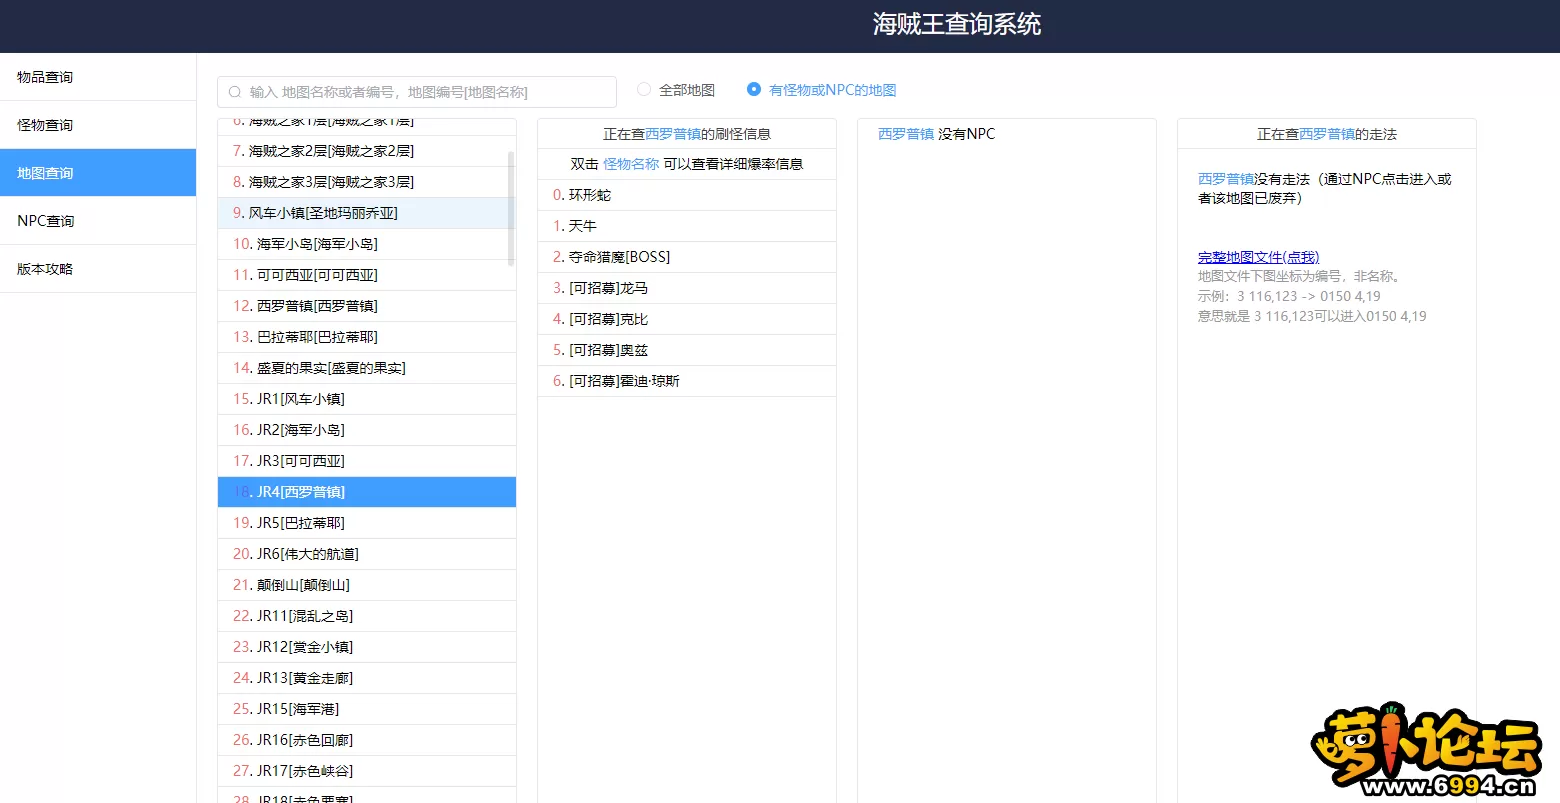Select map 17. JR3[可可西亚]
1560x803 pixels.
[x=367, y=461]
